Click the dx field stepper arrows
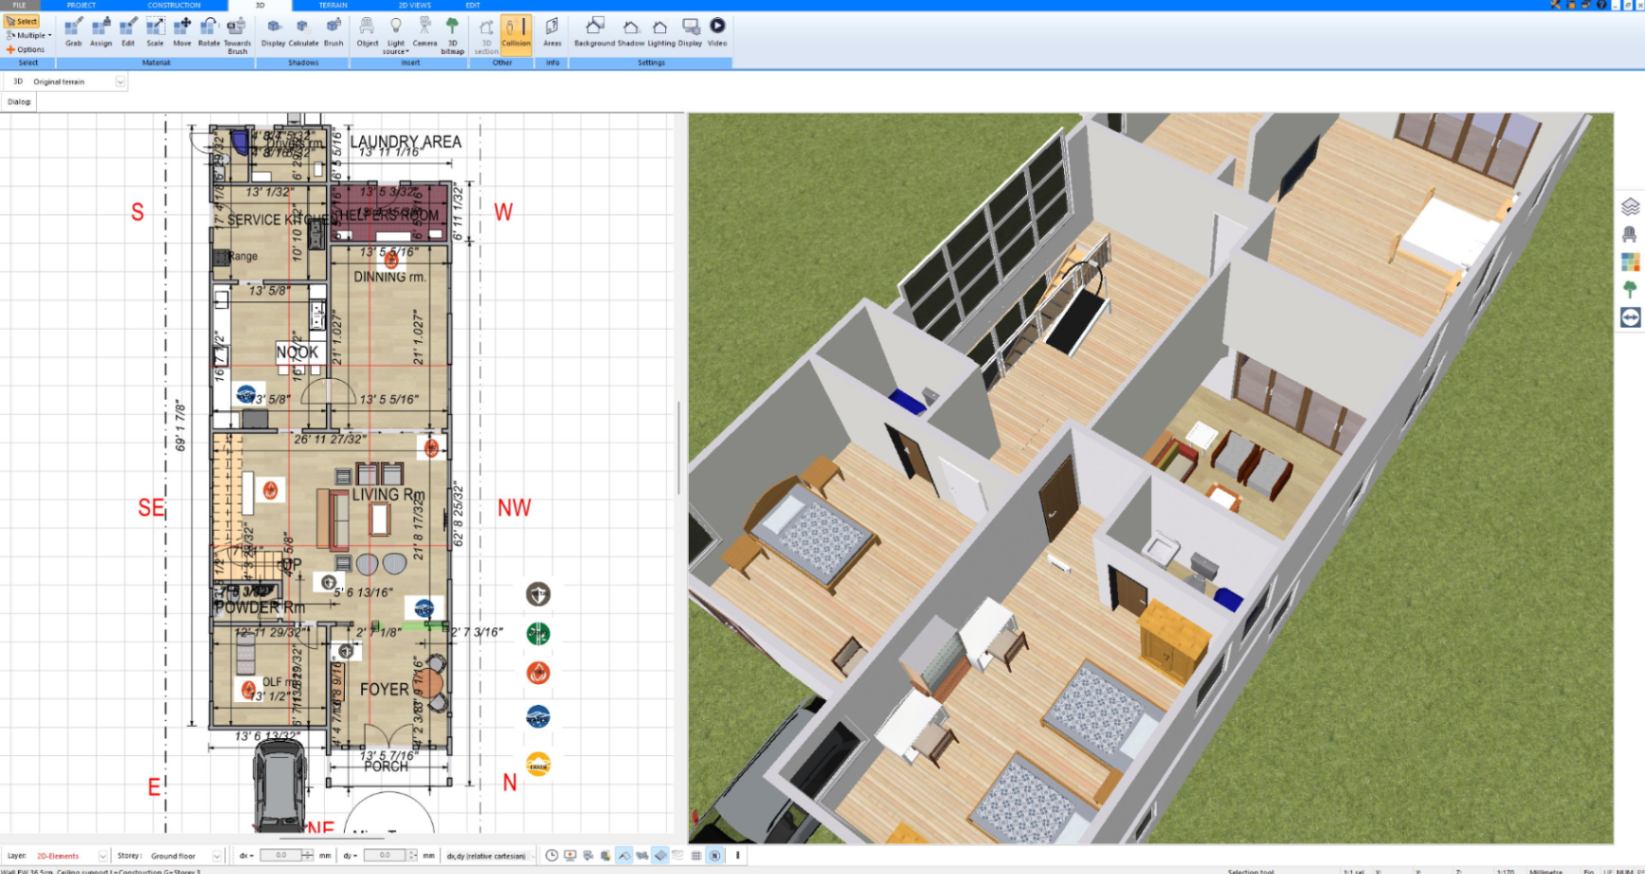 tap(308, 856)
